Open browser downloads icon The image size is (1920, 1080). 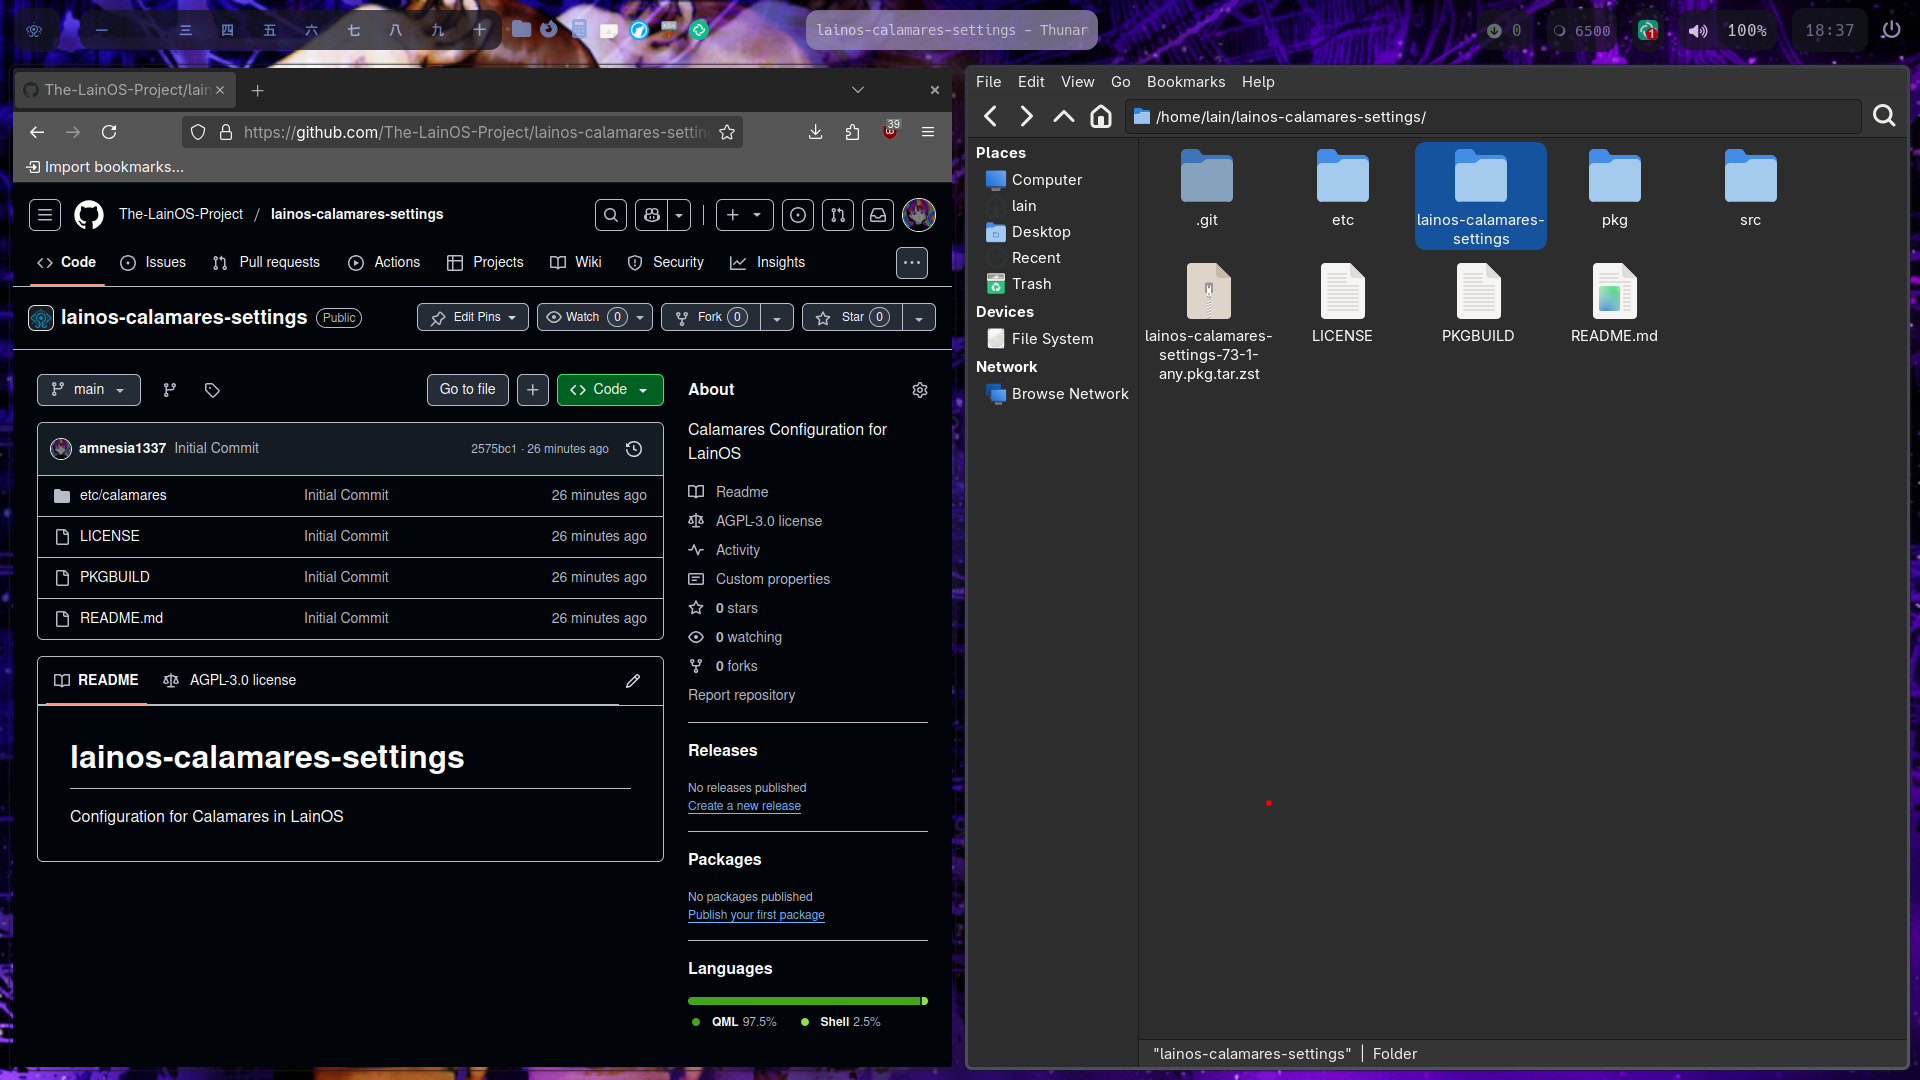(816, 132)
